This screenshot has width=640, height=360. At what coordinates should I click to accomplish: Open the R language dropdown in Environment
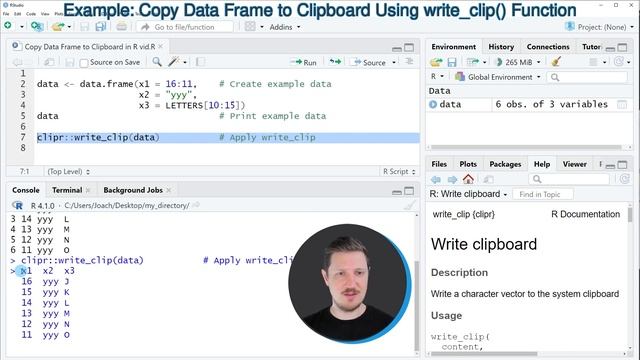437,77
